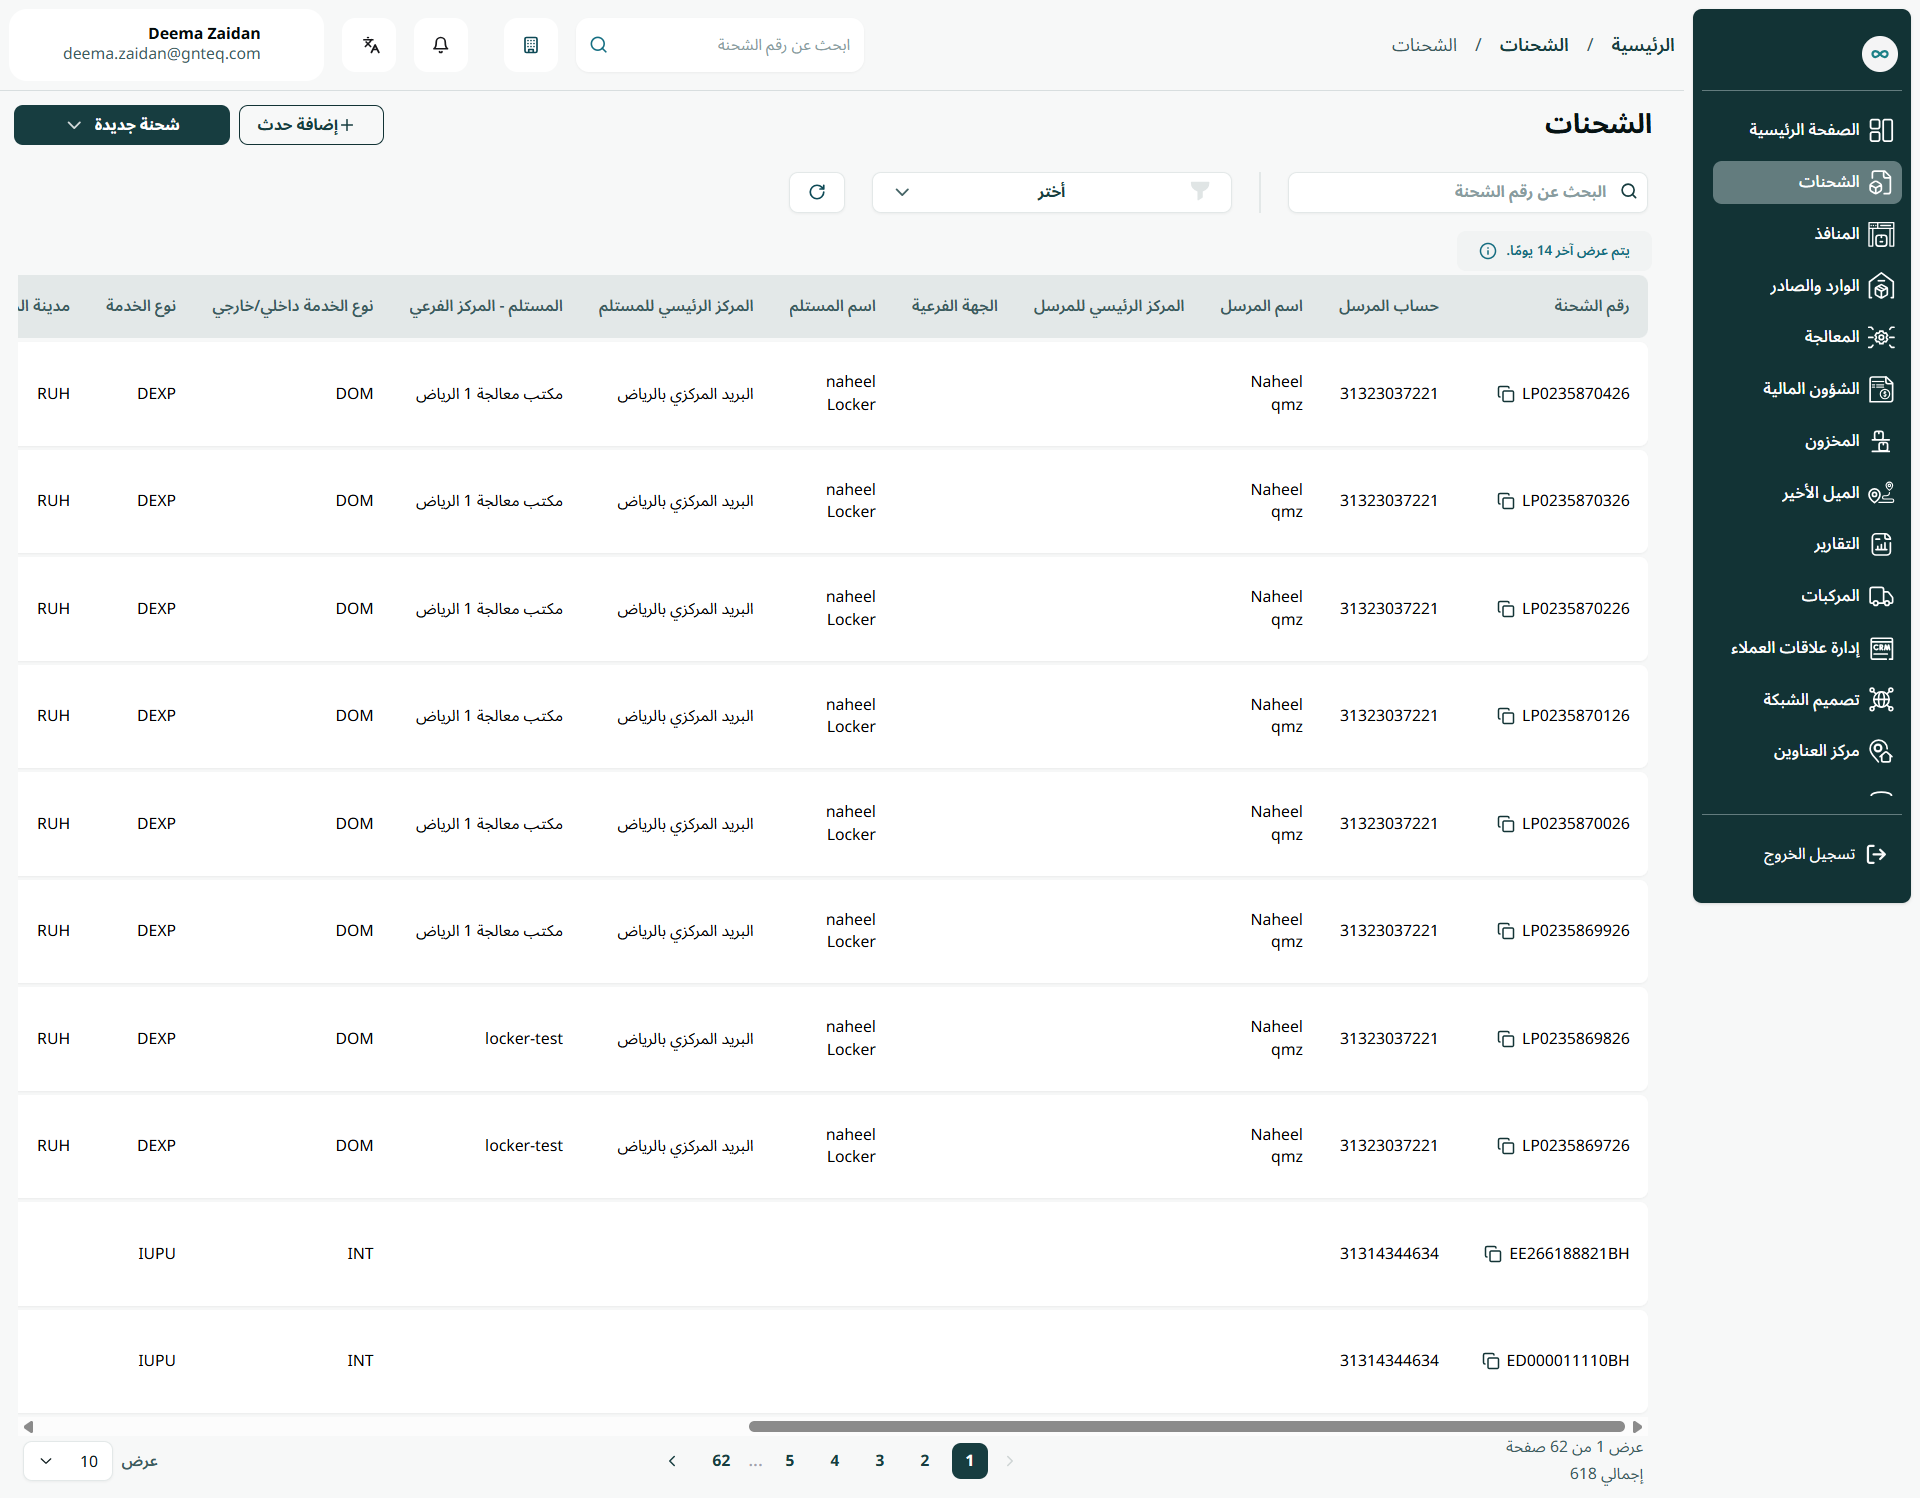Copy shipment number LP0235870026
This screenshot has width=1920, height=1498.
point(1505,824)
